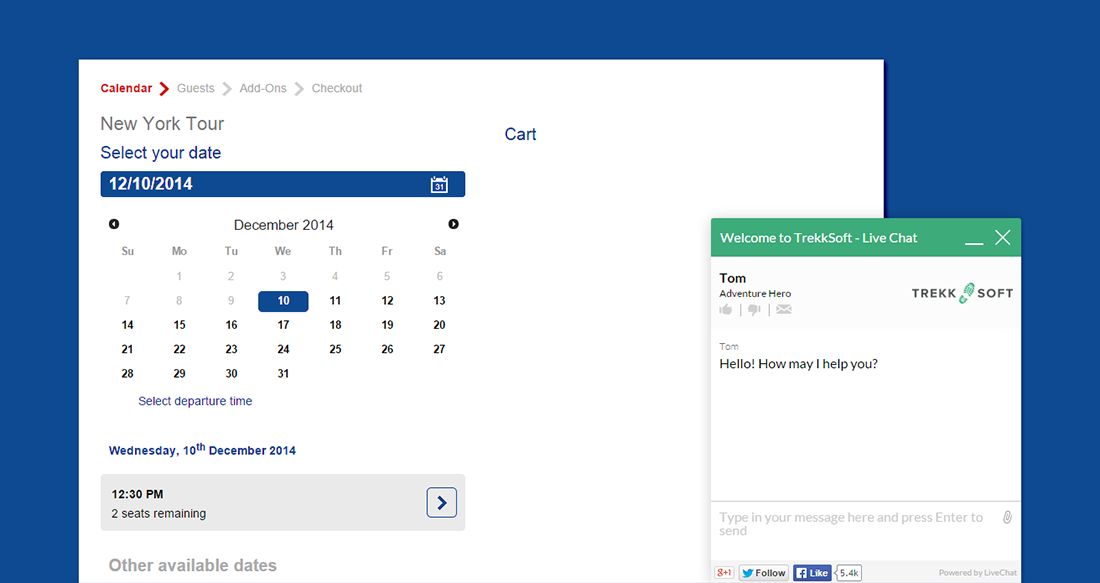Screen dimensions: 1100x583
Task: Minimize the TrekkSoft Live Chat window
Action: [973, 238]
